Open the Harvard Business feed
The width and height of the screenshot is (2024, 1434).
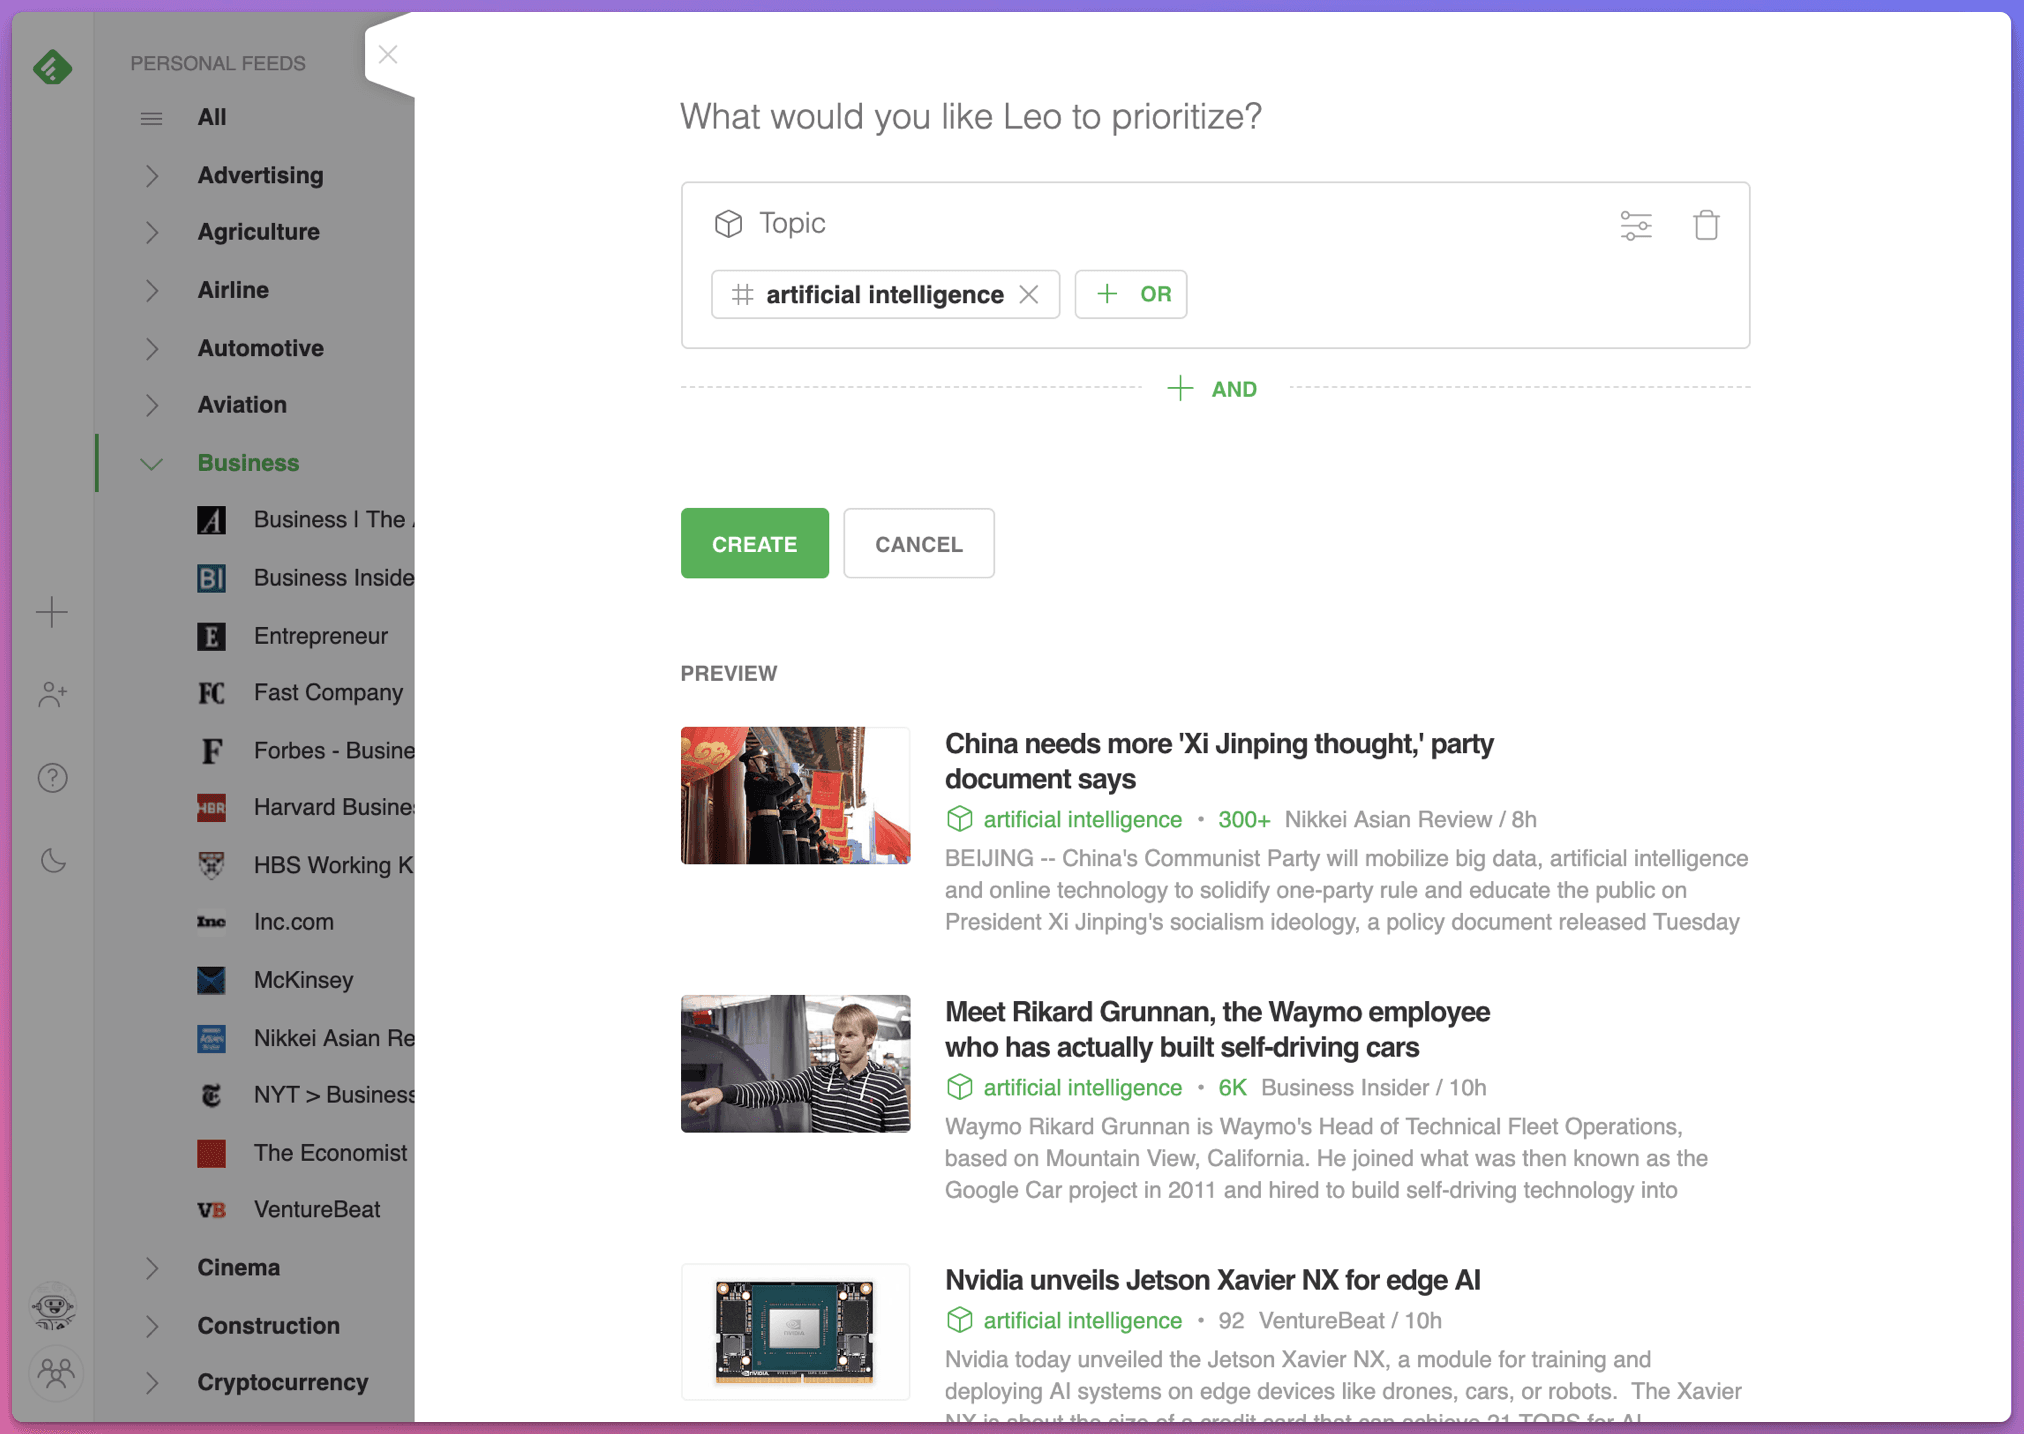coord(304,807)
